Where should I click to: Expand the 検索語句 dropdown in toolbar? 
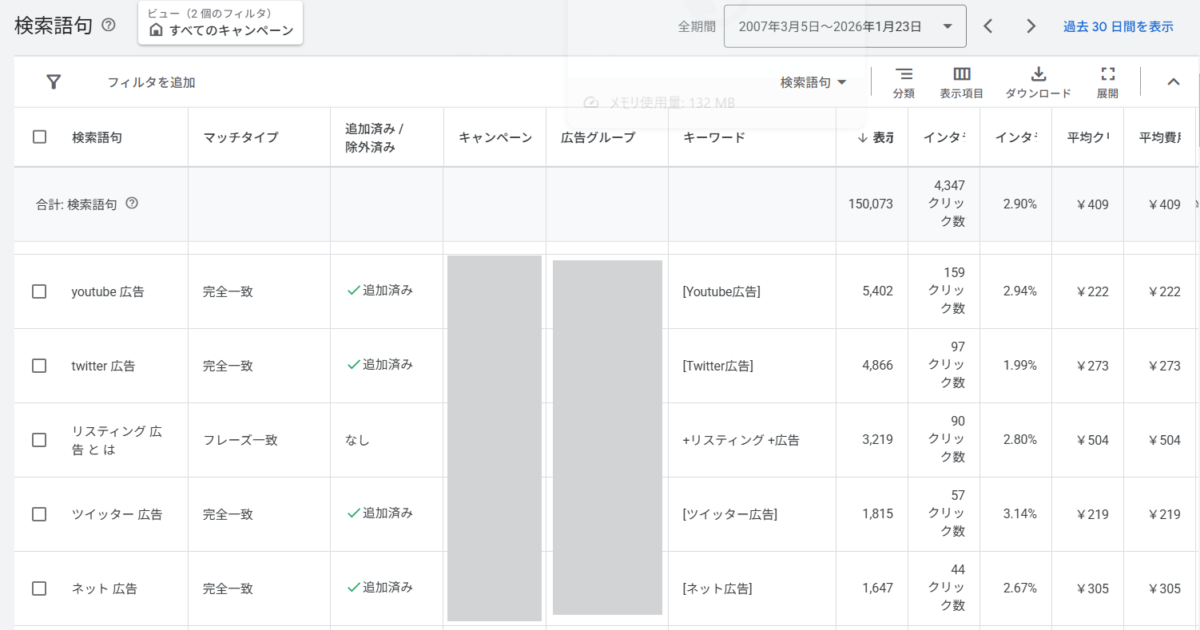pyautogui.click(x=813, y=82)
